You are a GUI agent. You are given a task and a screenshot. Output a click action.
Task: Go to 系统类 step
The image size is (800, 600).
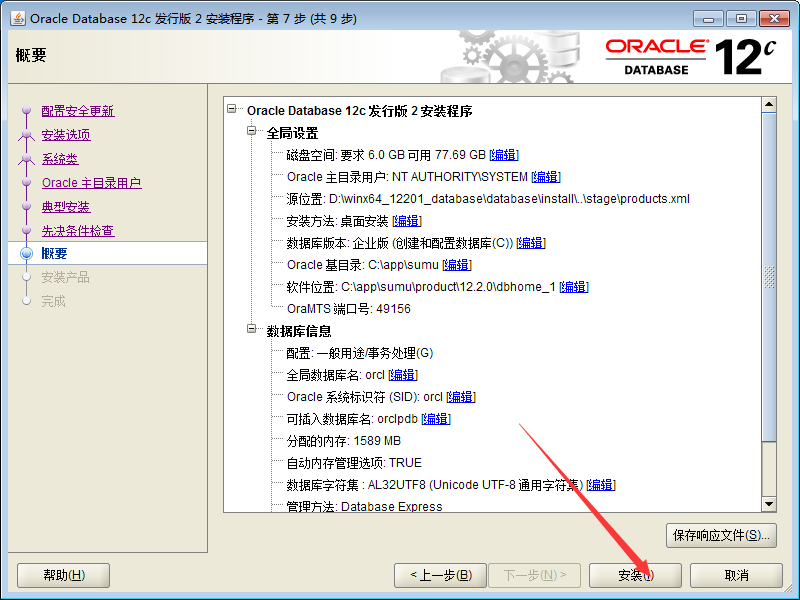point(60,159)
